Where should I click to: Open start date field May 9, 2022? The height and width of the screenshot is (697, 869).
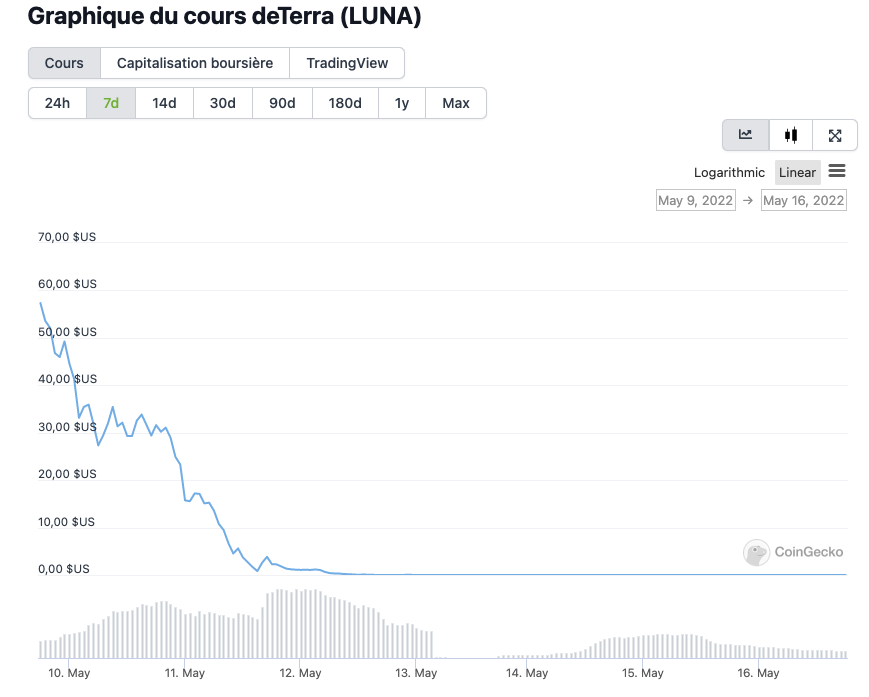(x=695, y=200)
